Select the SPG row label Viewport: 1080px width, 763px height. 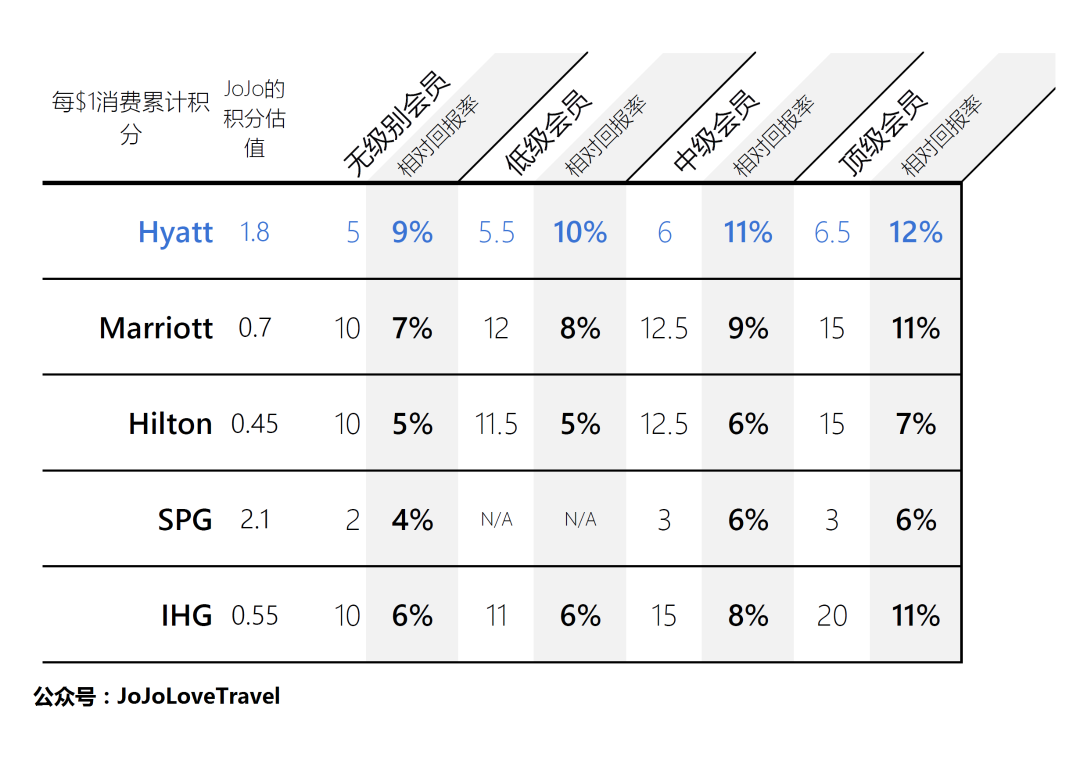pyautogui.click(x=185, y=520)
